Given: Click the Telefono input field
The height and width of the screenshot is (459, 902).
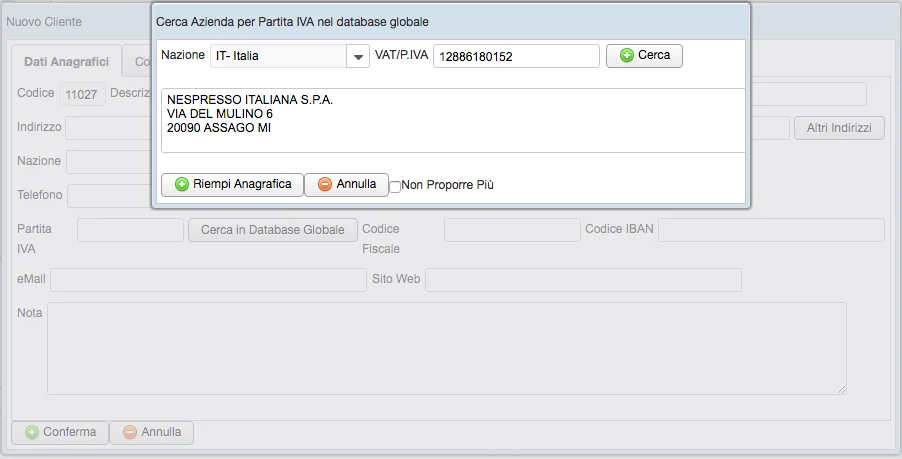Looking at the screenshot, I should [x=109, y=196].
